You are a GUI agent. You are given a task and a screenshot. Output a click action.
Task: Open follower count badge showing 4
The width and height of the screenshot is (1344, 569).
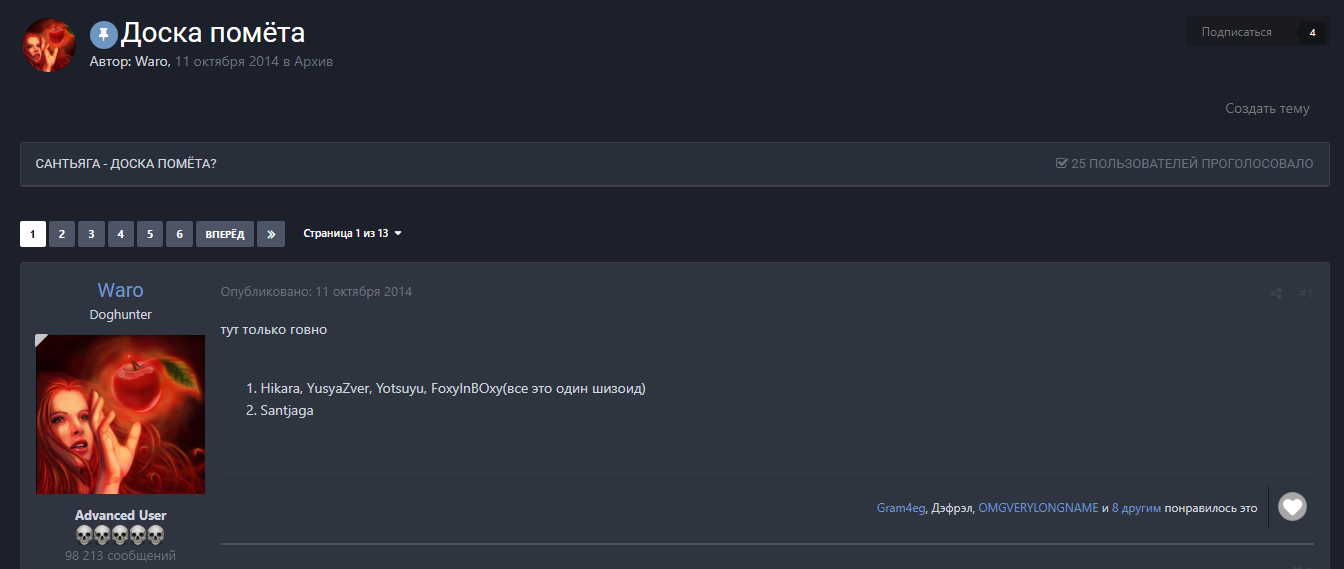pyautogui.click(x=1312, y=32)
